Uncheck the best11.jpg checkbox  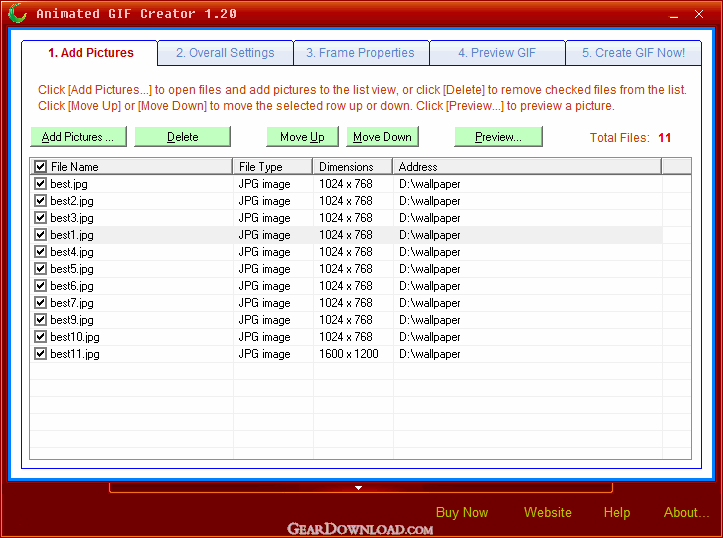tap(41, 354)
